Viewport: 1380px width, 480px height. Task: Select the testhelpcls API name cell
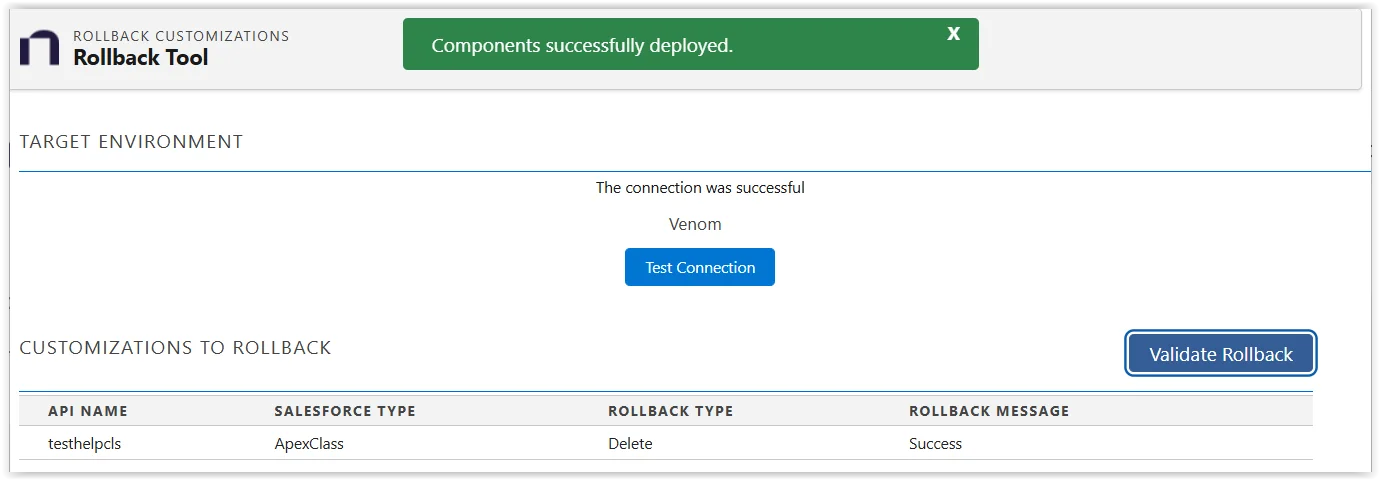pos(84,443)
